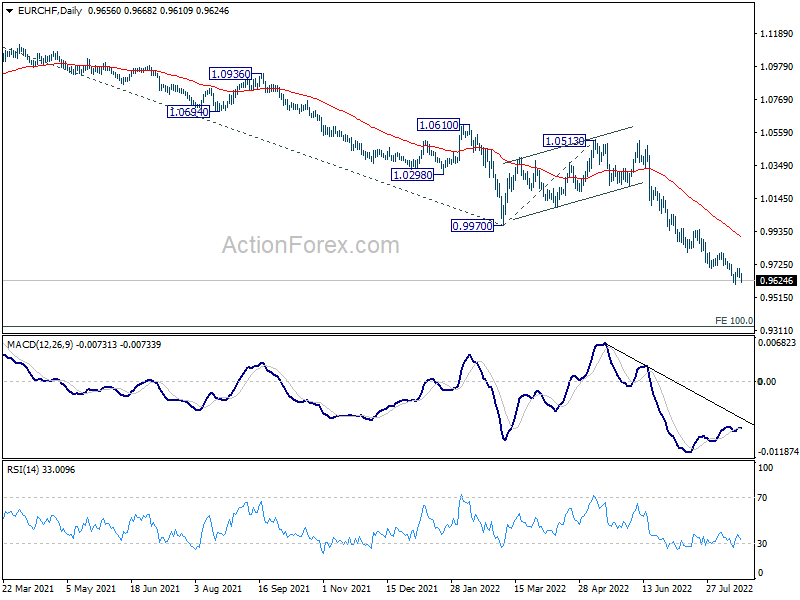Click the RSI 70 level label

[x=762, y=497]
